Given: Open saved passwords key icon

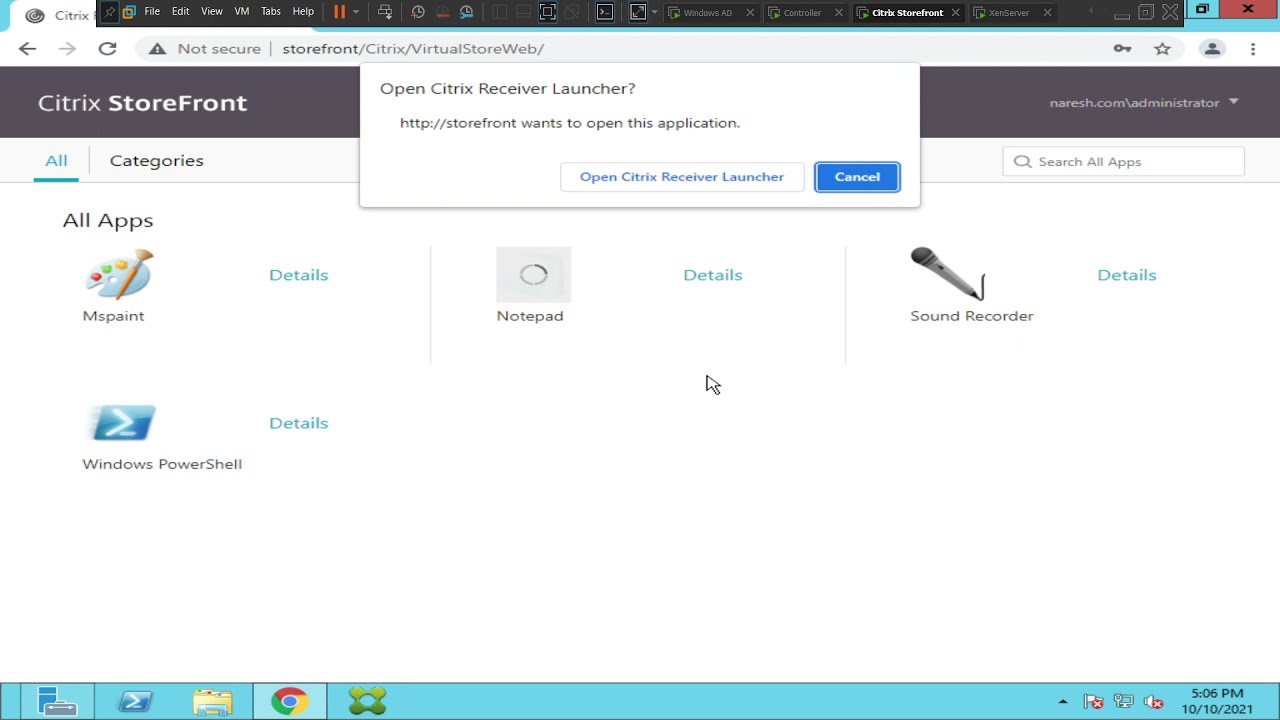Looking at the screenshot, I should pos(1122,48).
